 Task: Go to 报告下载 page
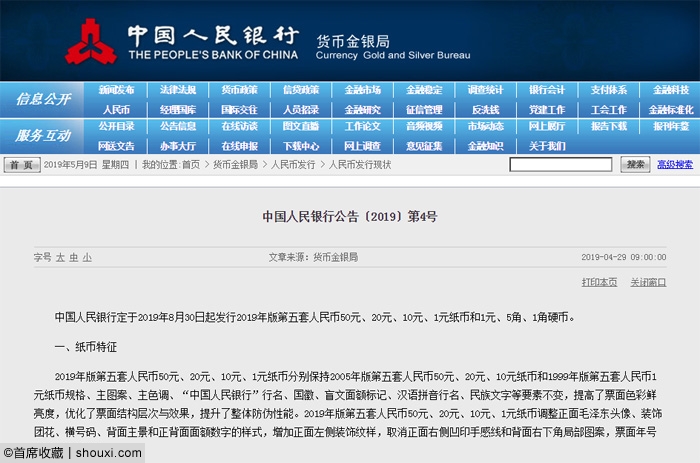coord(609,126)
